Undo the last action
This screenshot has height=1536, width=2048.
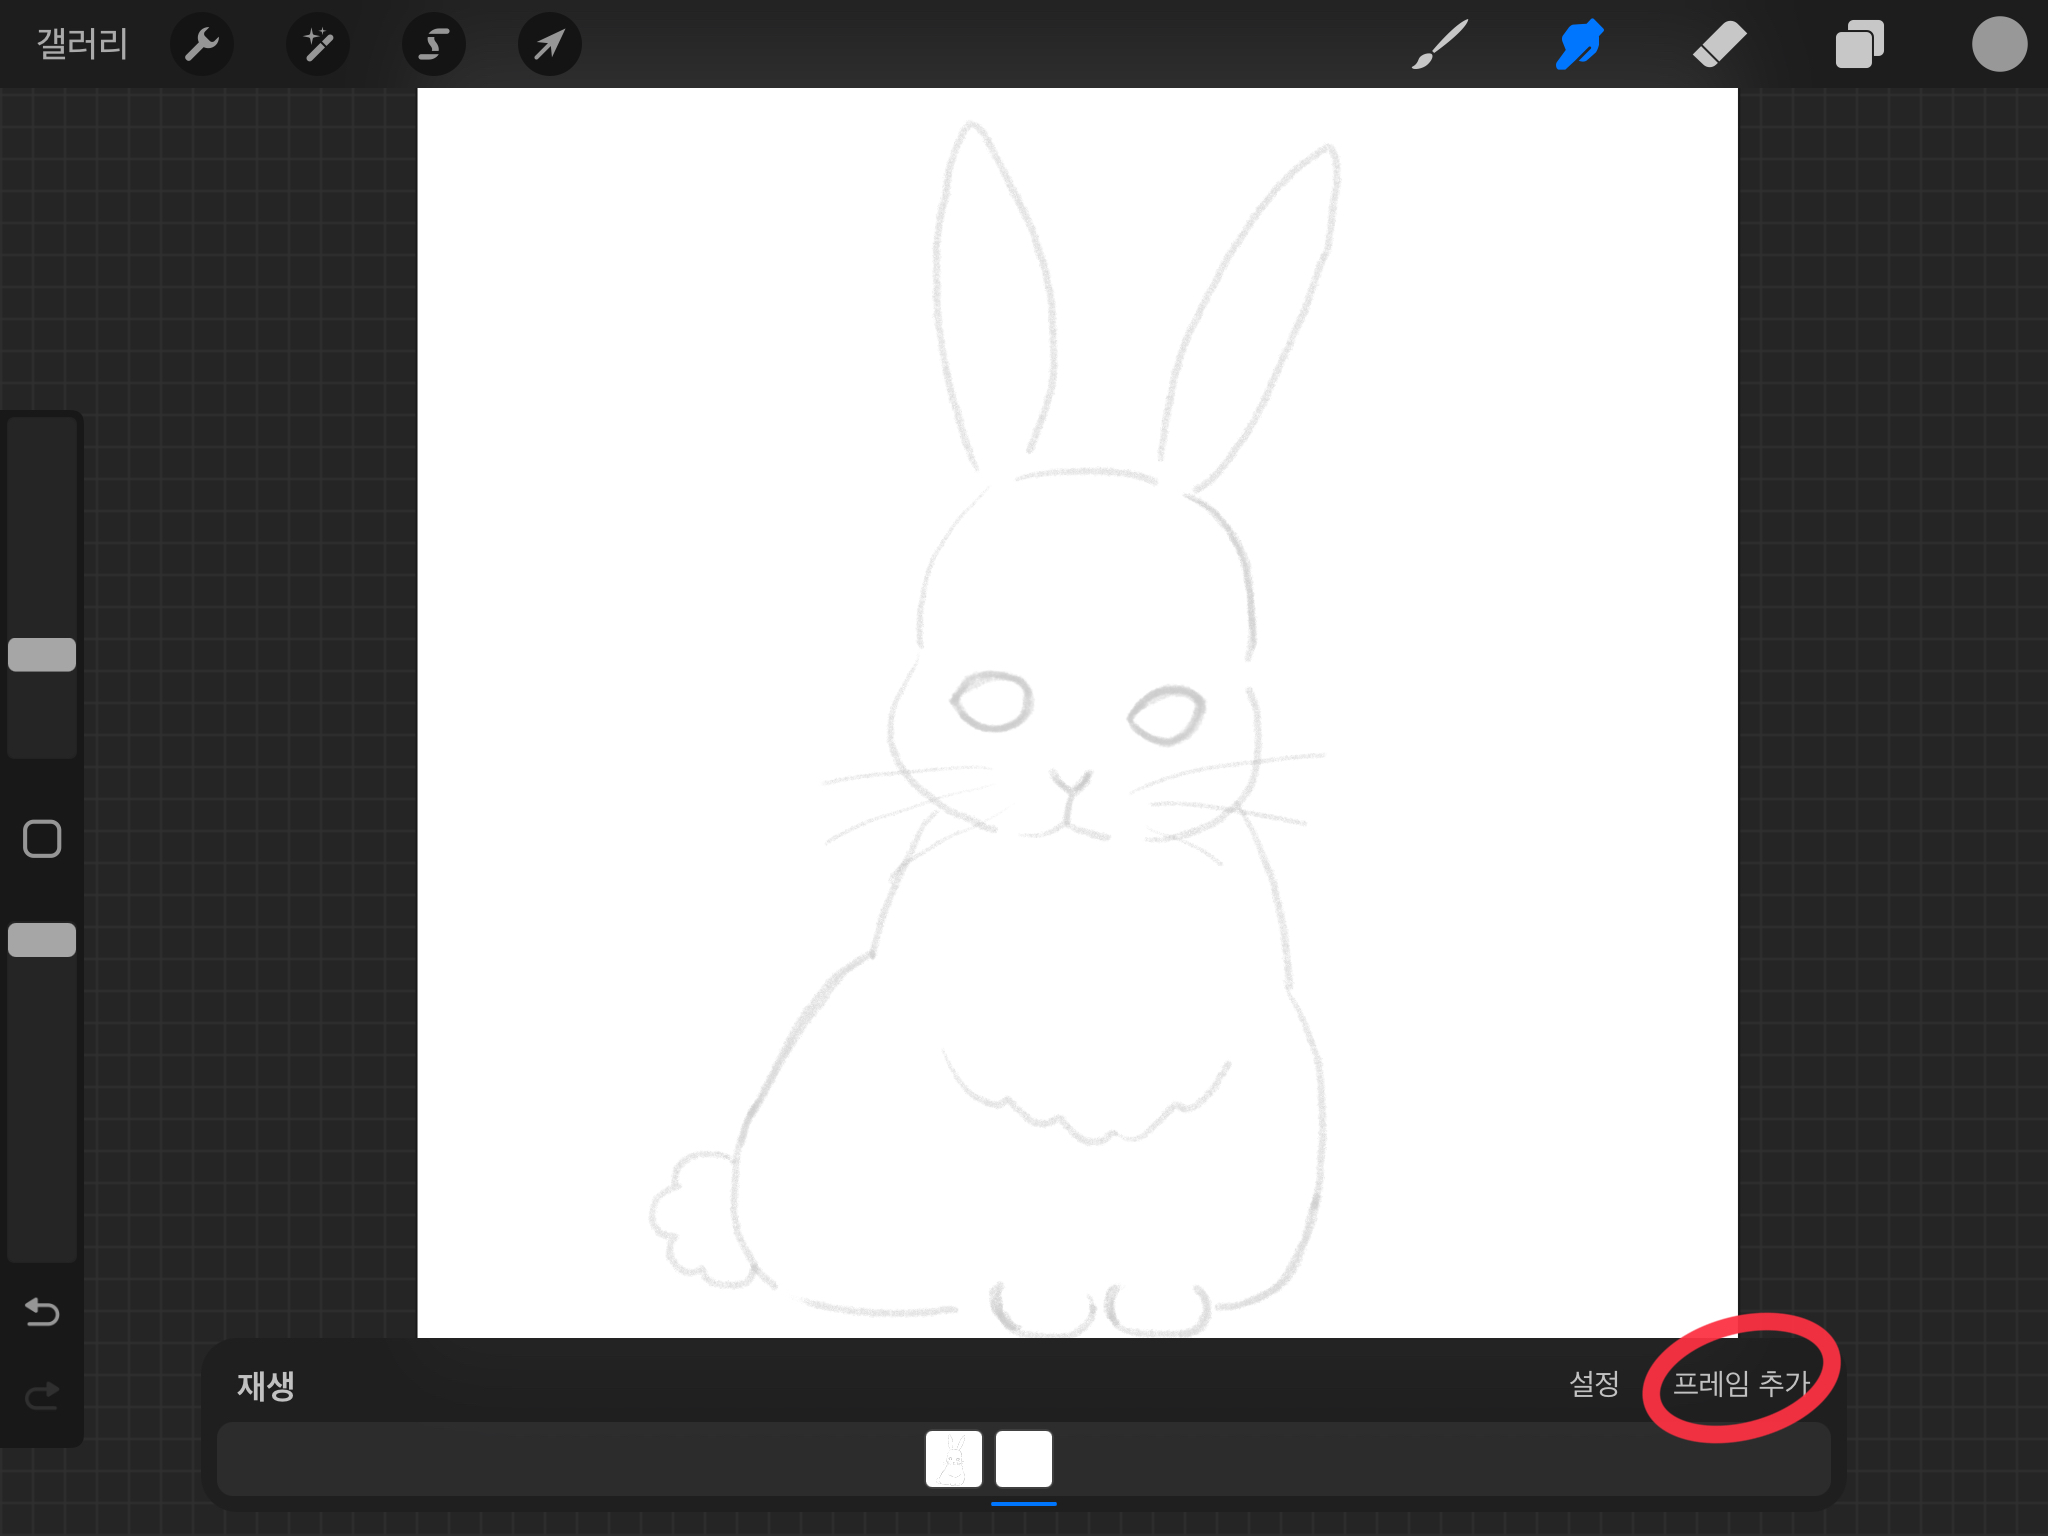pos(42,1311)
